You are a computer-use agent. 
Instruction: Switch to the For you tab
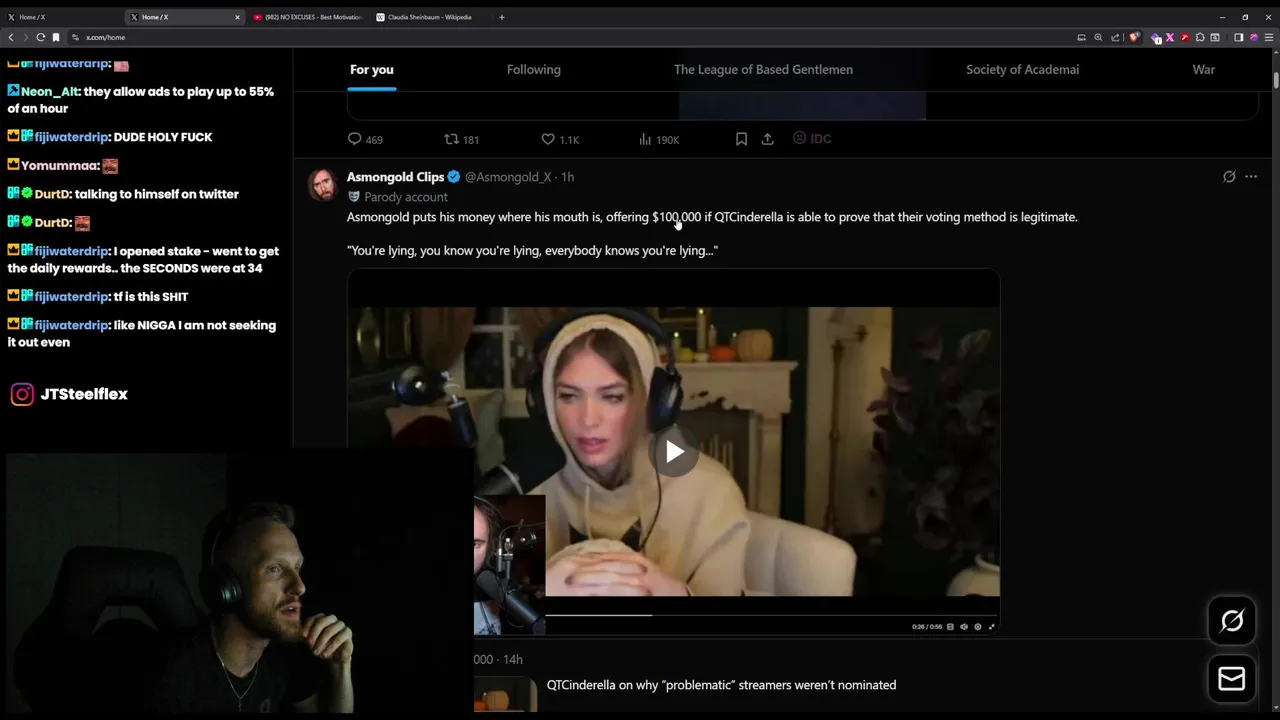coord(371,69)
